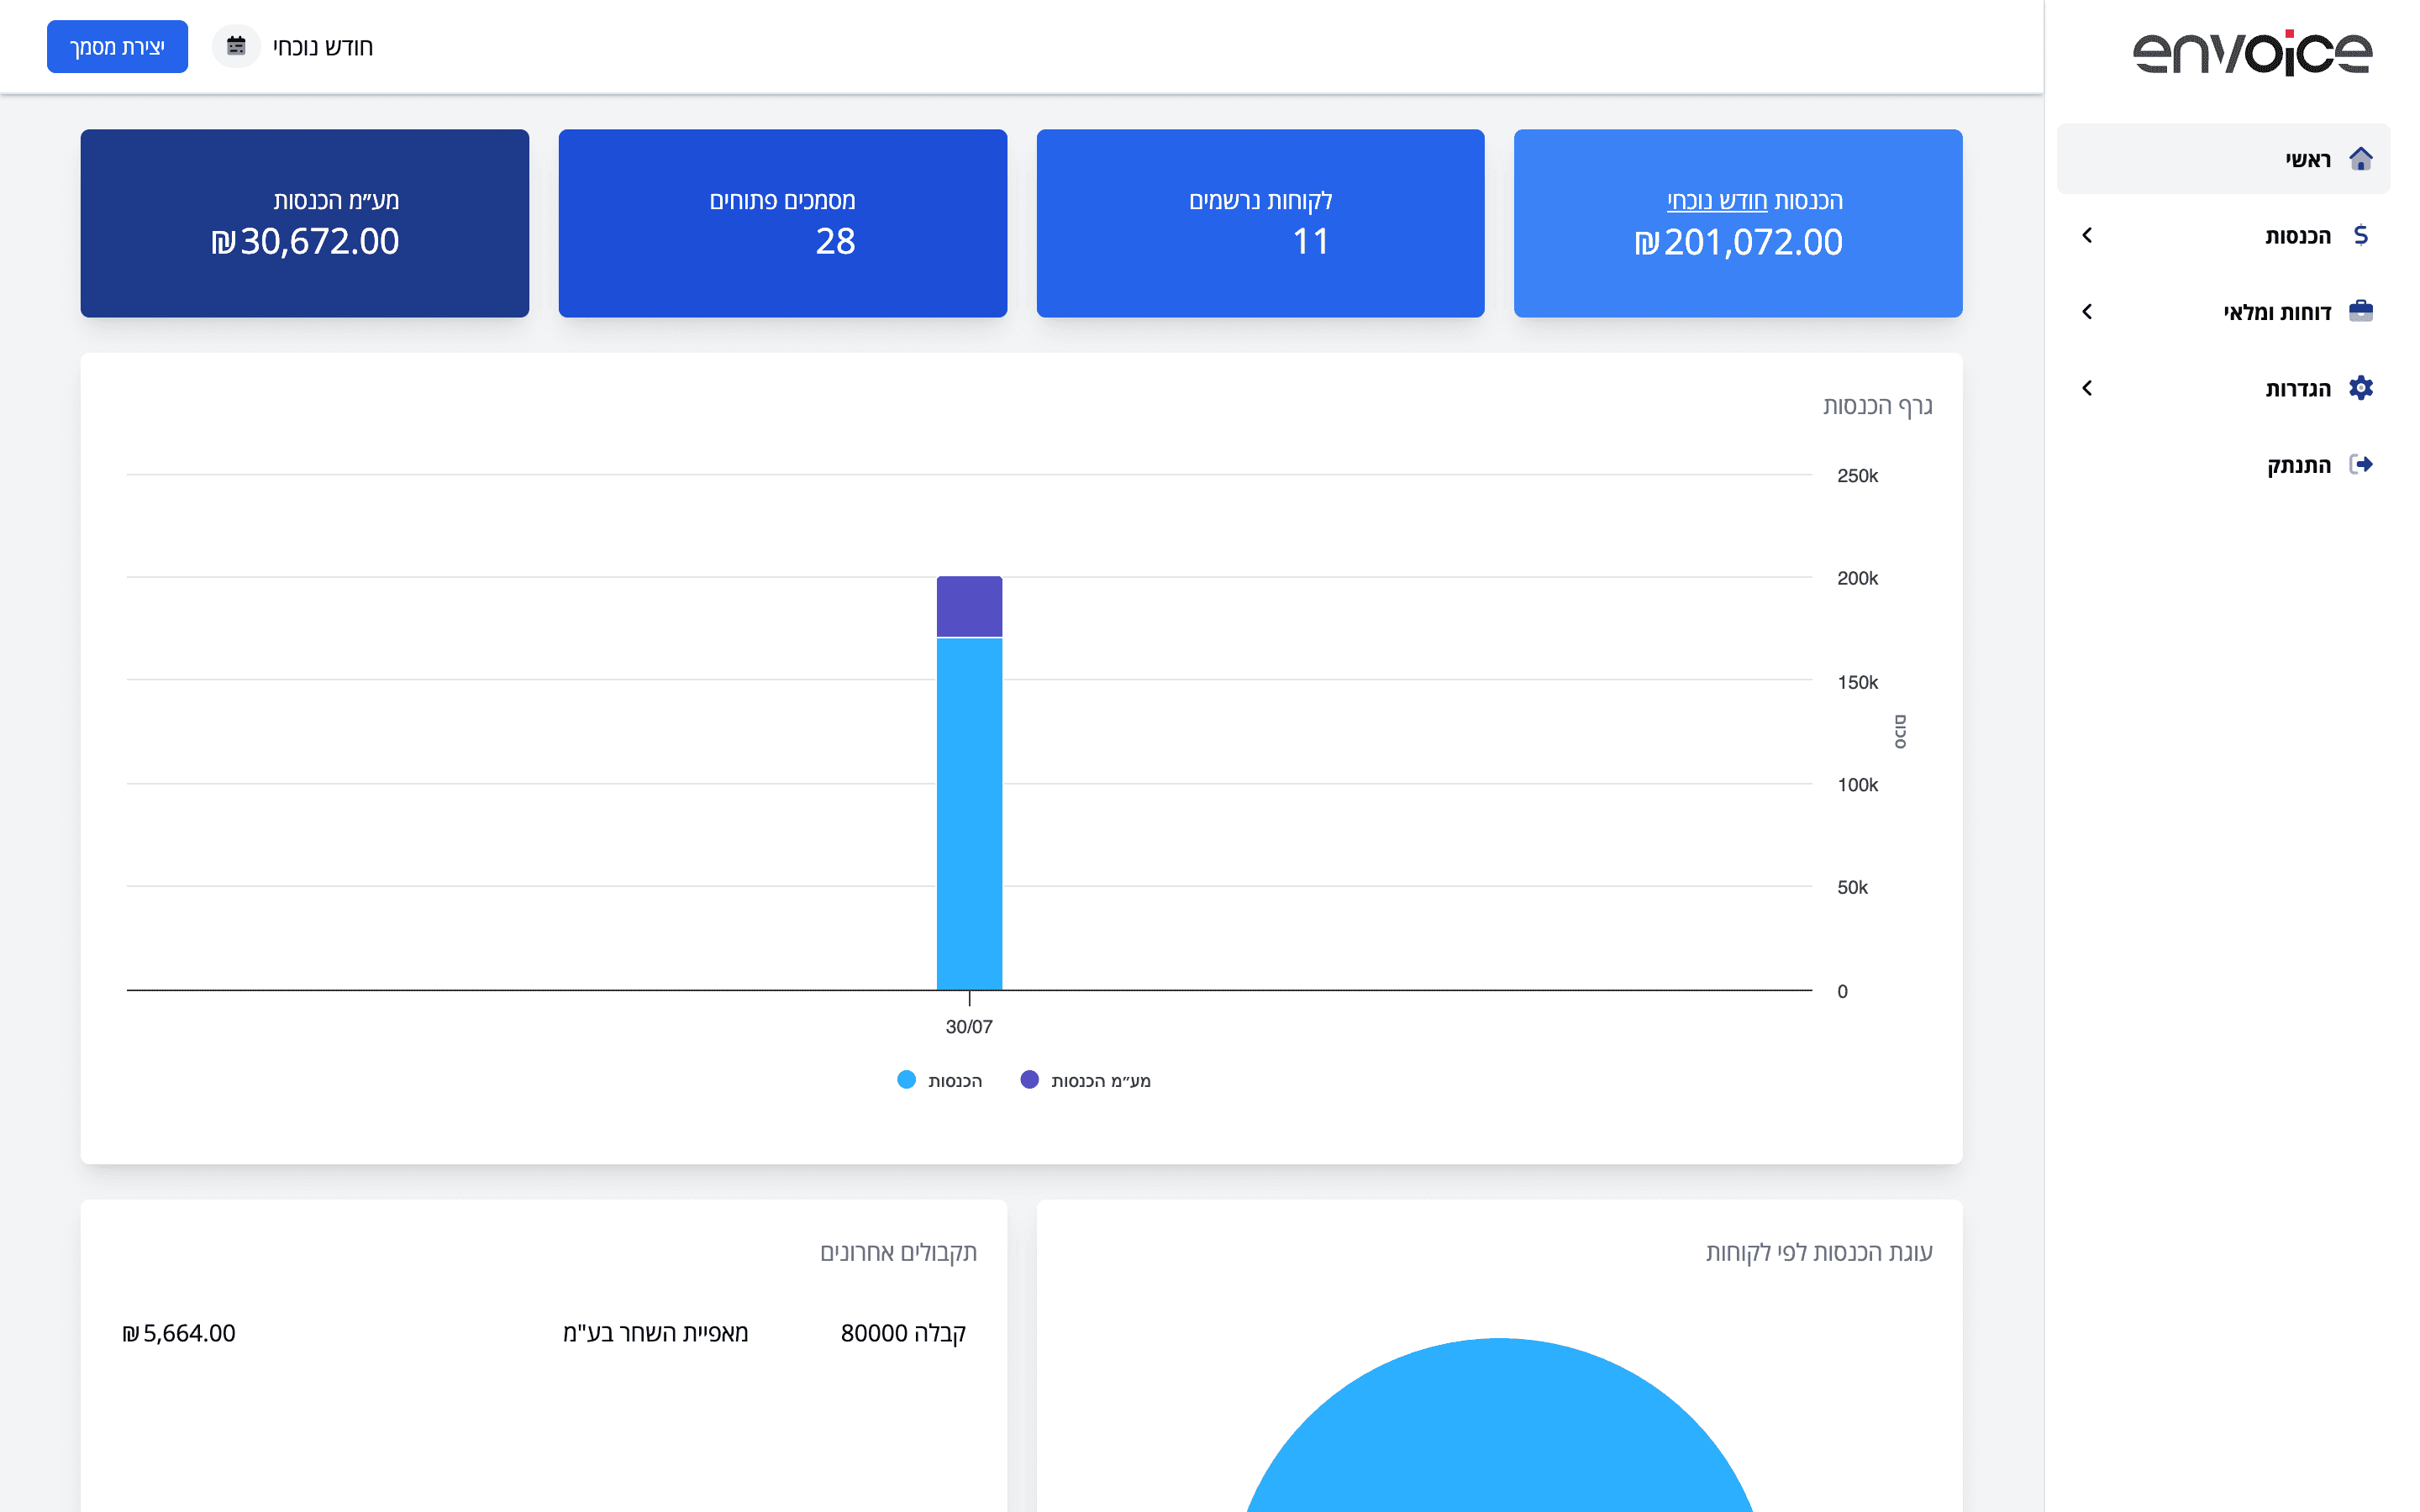Click the ₪30,672.00 VAT total
The image size is (2420, 1512).
(x=305, y=242)
